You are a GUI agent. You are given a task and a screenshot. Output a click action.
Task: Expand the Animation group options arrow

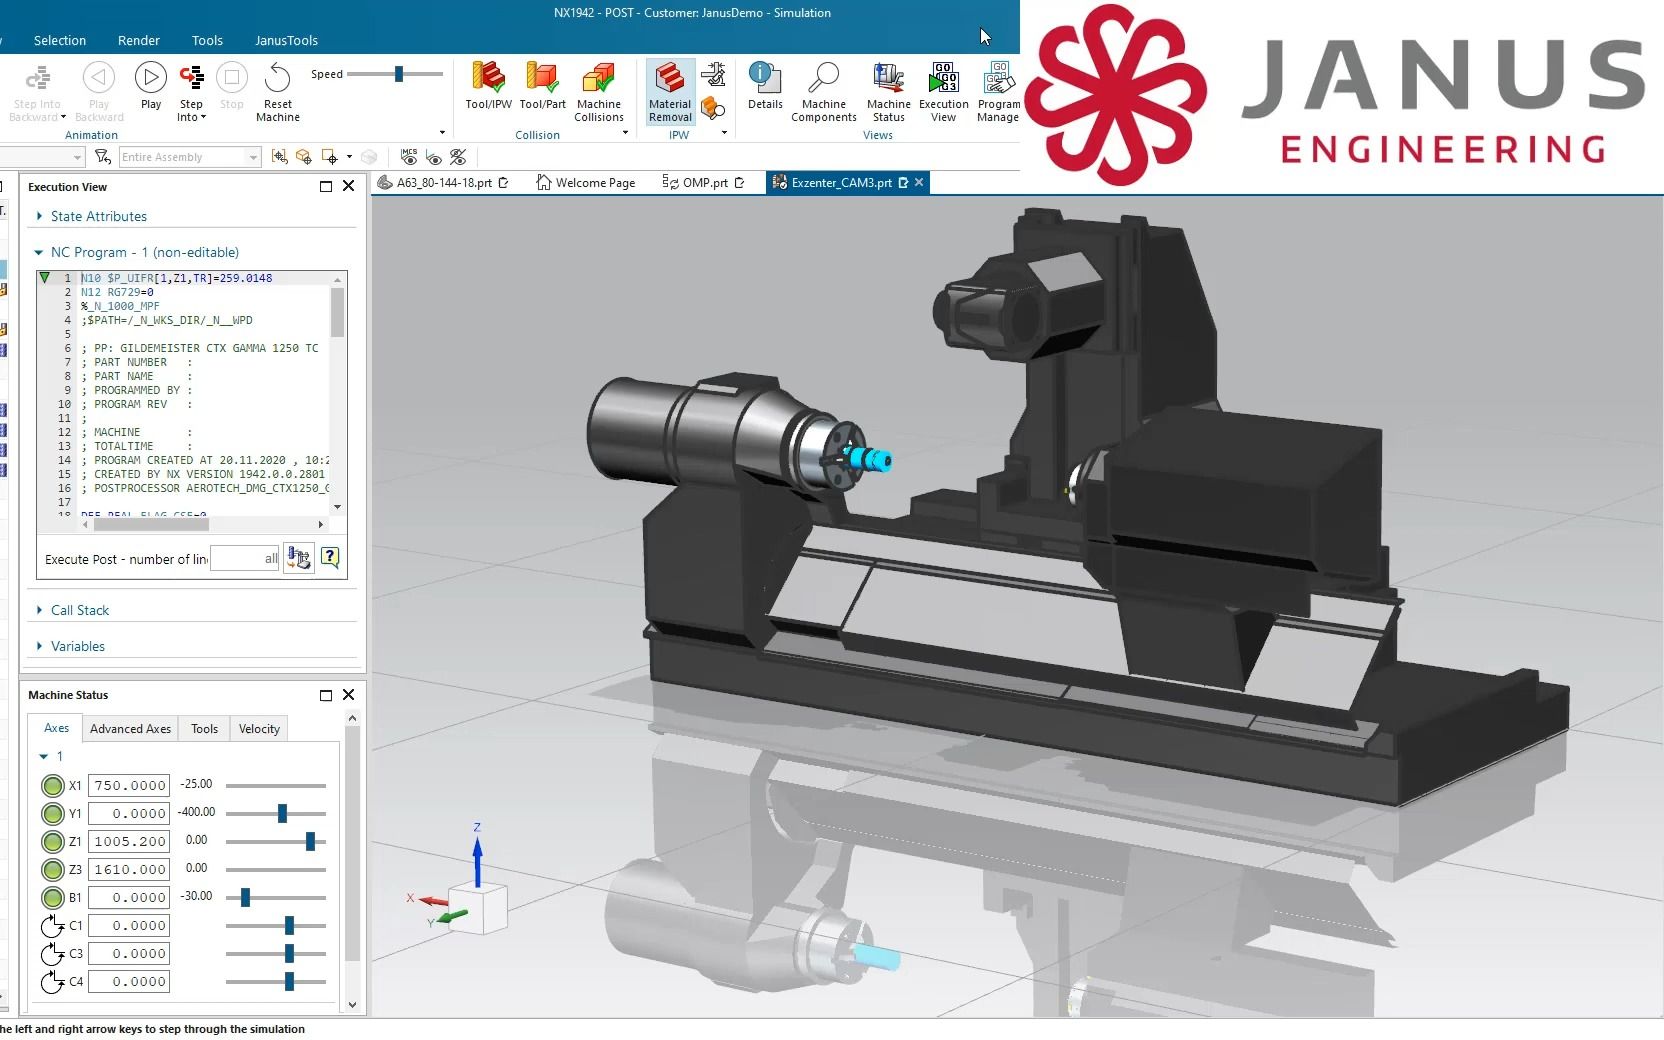click(x=442, y=133)
